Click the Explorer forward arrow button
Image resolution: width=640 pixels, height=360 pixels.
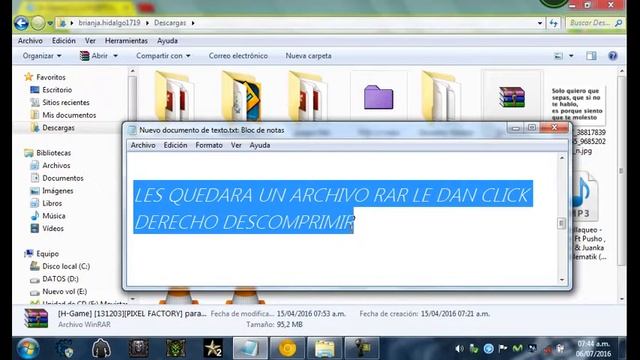[x=38, y=23]
